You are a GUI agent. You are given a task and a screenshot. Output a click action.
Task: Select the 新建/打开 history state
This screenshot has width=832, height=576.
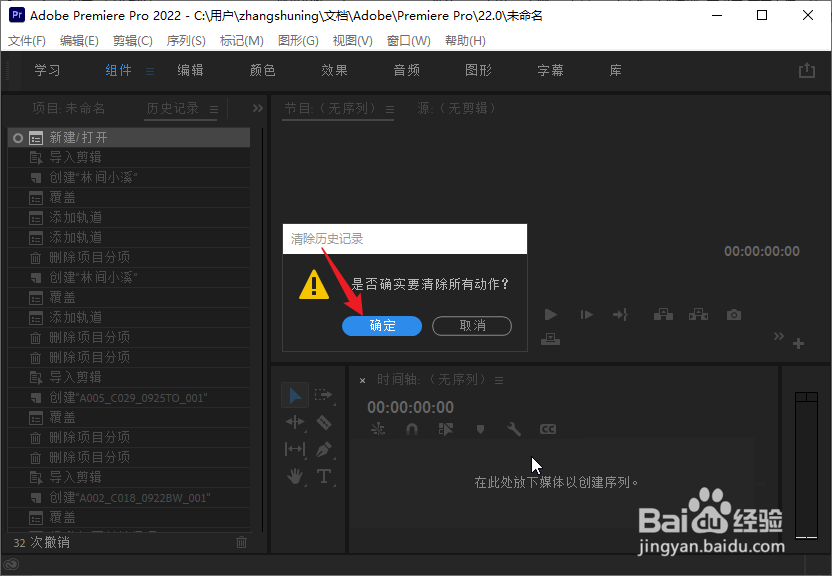(129, 138)
